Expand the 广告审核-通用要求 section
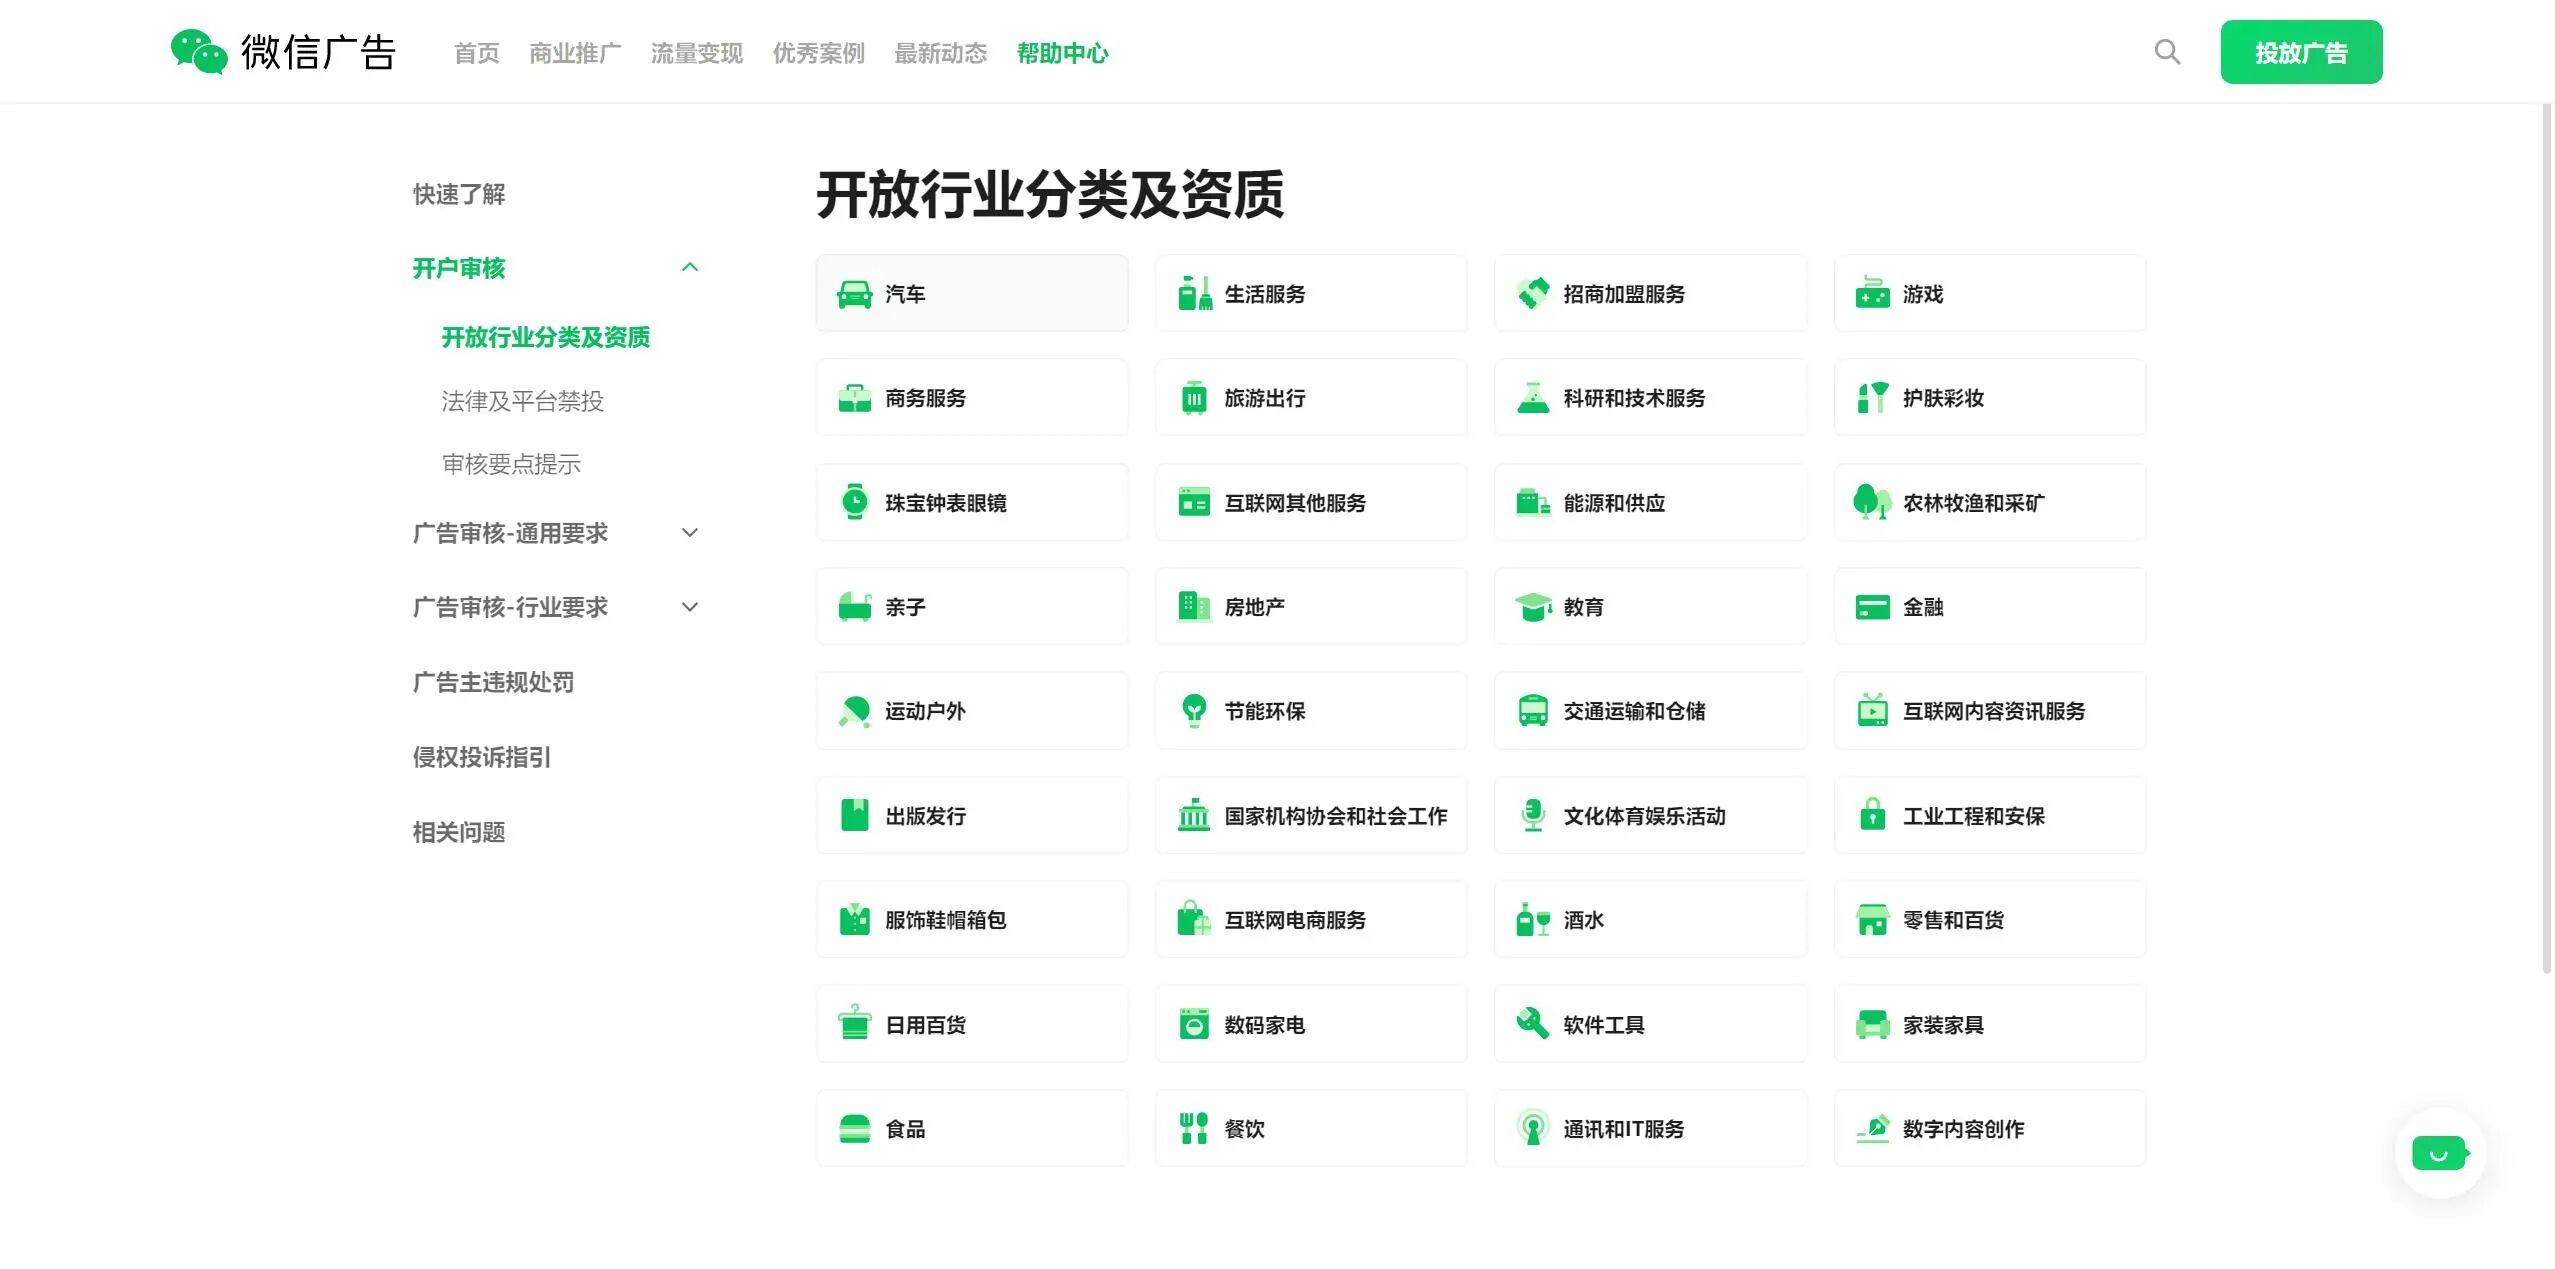2555x1269 pixels. point(690,533)
